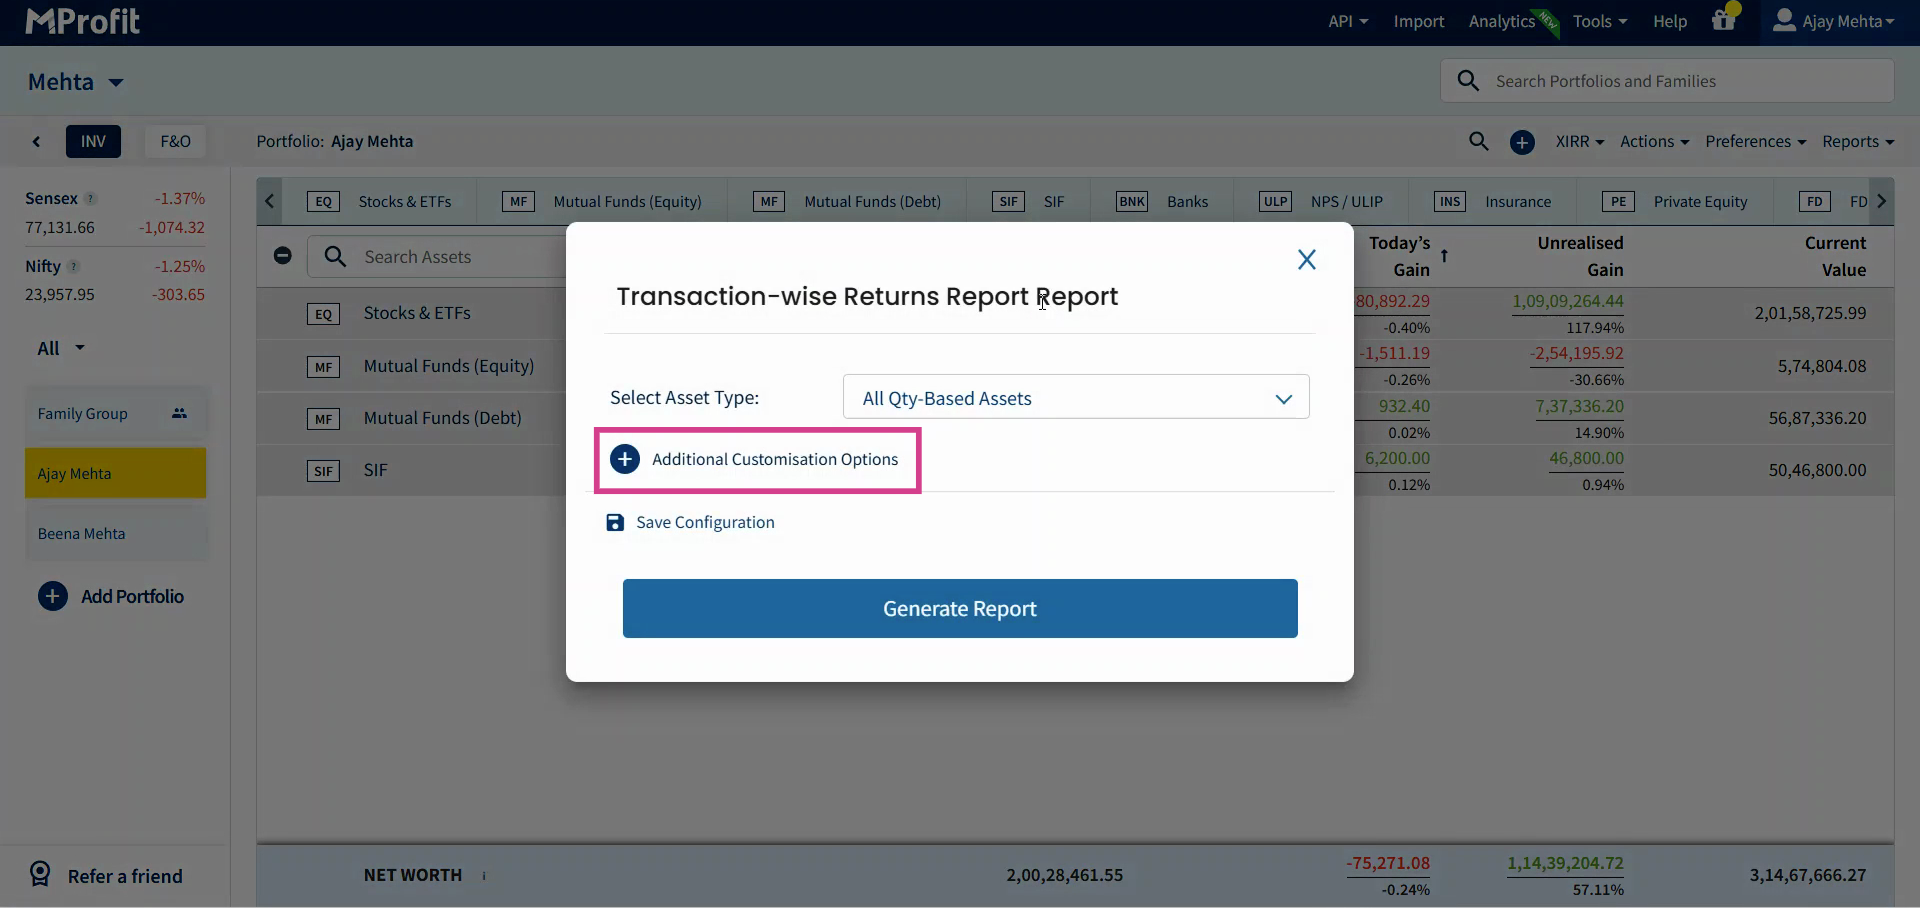Switch to Stocks & ETFs tab

click(379, 201)
